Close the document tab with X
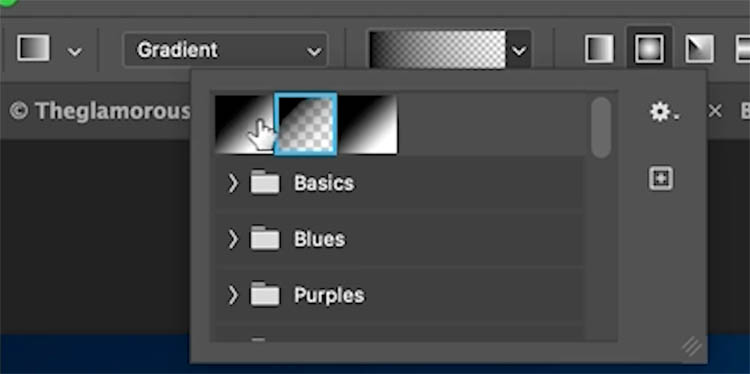This screenshot has width=750, height=374. point(715,111)
